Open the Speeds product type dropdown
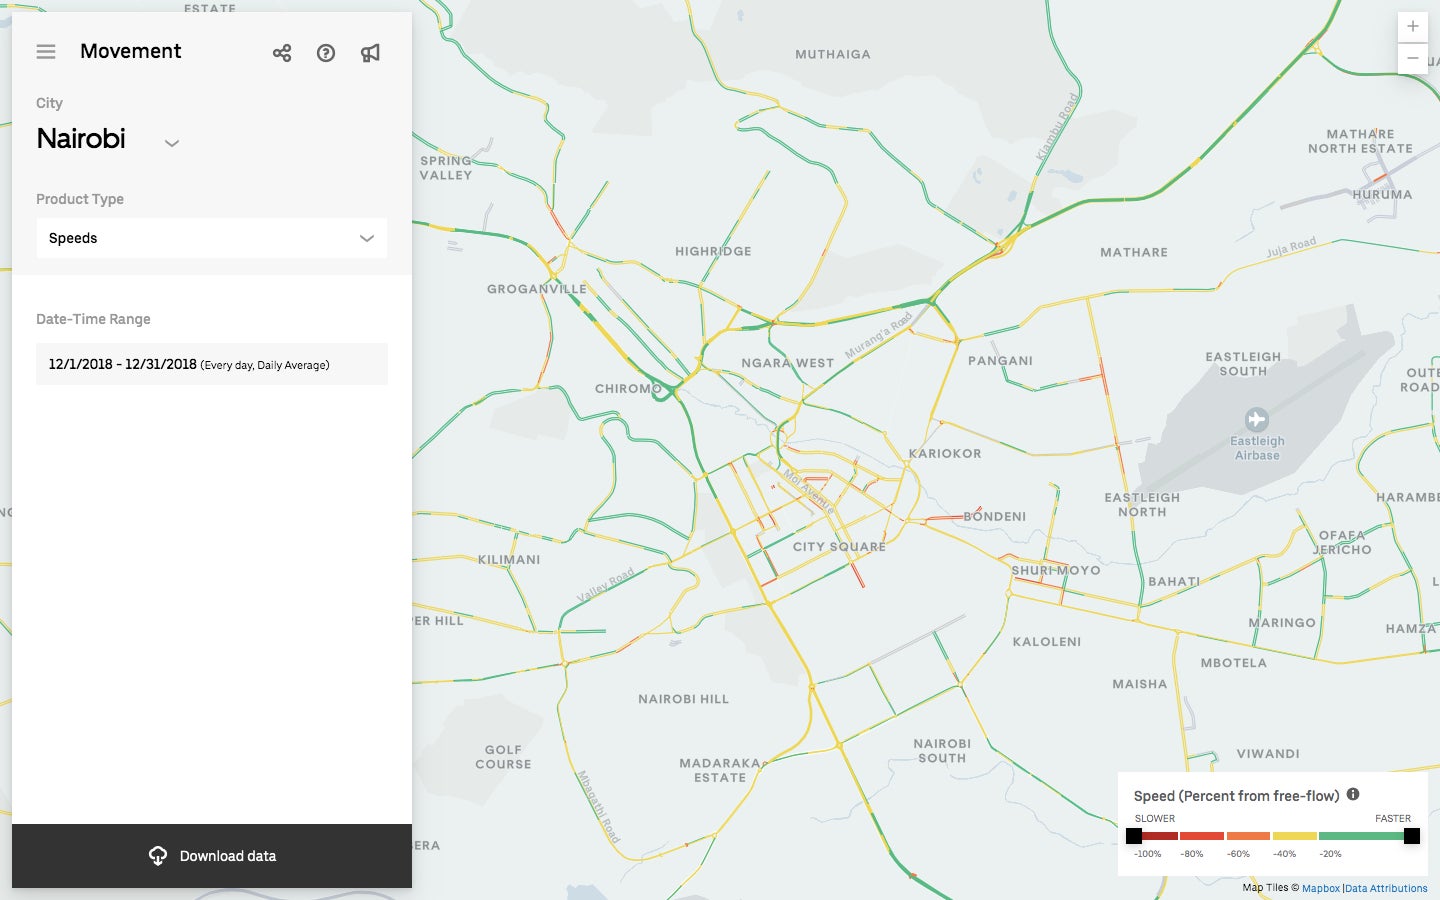The width and height of the screenshot is (1440, 900). point(211,238)
